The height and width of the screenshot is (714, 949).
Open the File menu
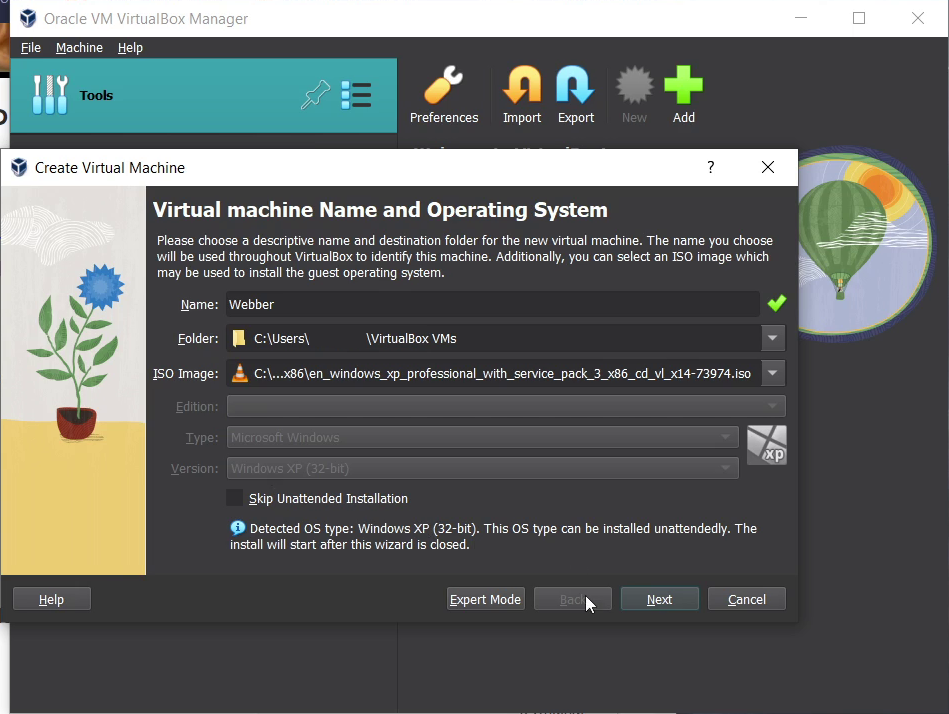tap(31, 48)
